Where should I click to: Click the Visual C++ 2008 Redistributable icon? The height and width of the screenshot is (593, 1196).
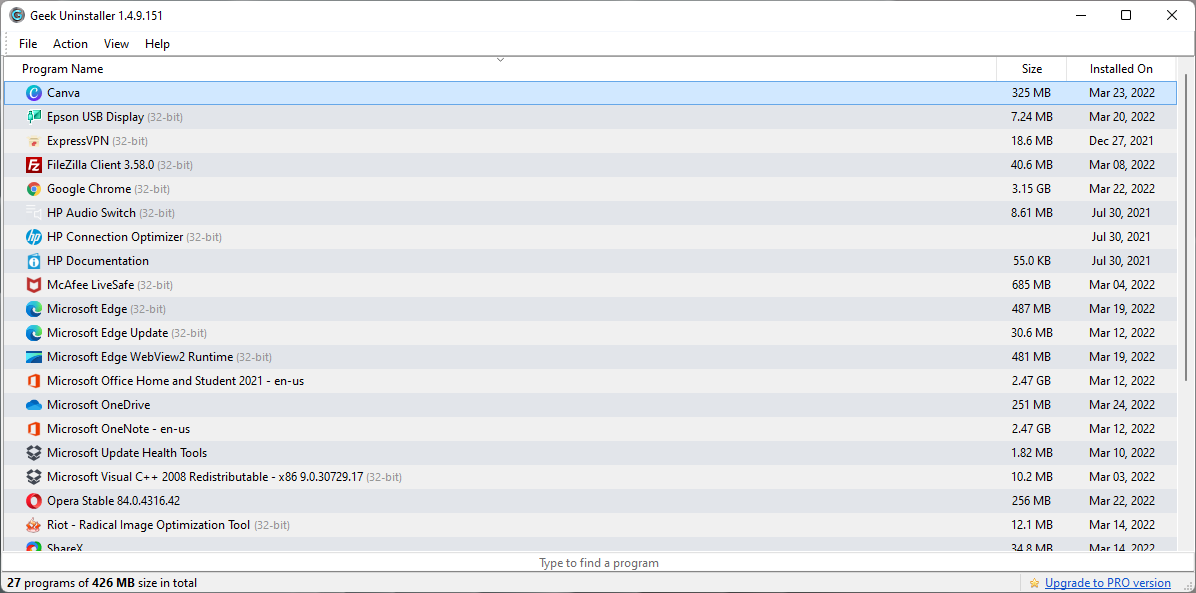point(34,477)
